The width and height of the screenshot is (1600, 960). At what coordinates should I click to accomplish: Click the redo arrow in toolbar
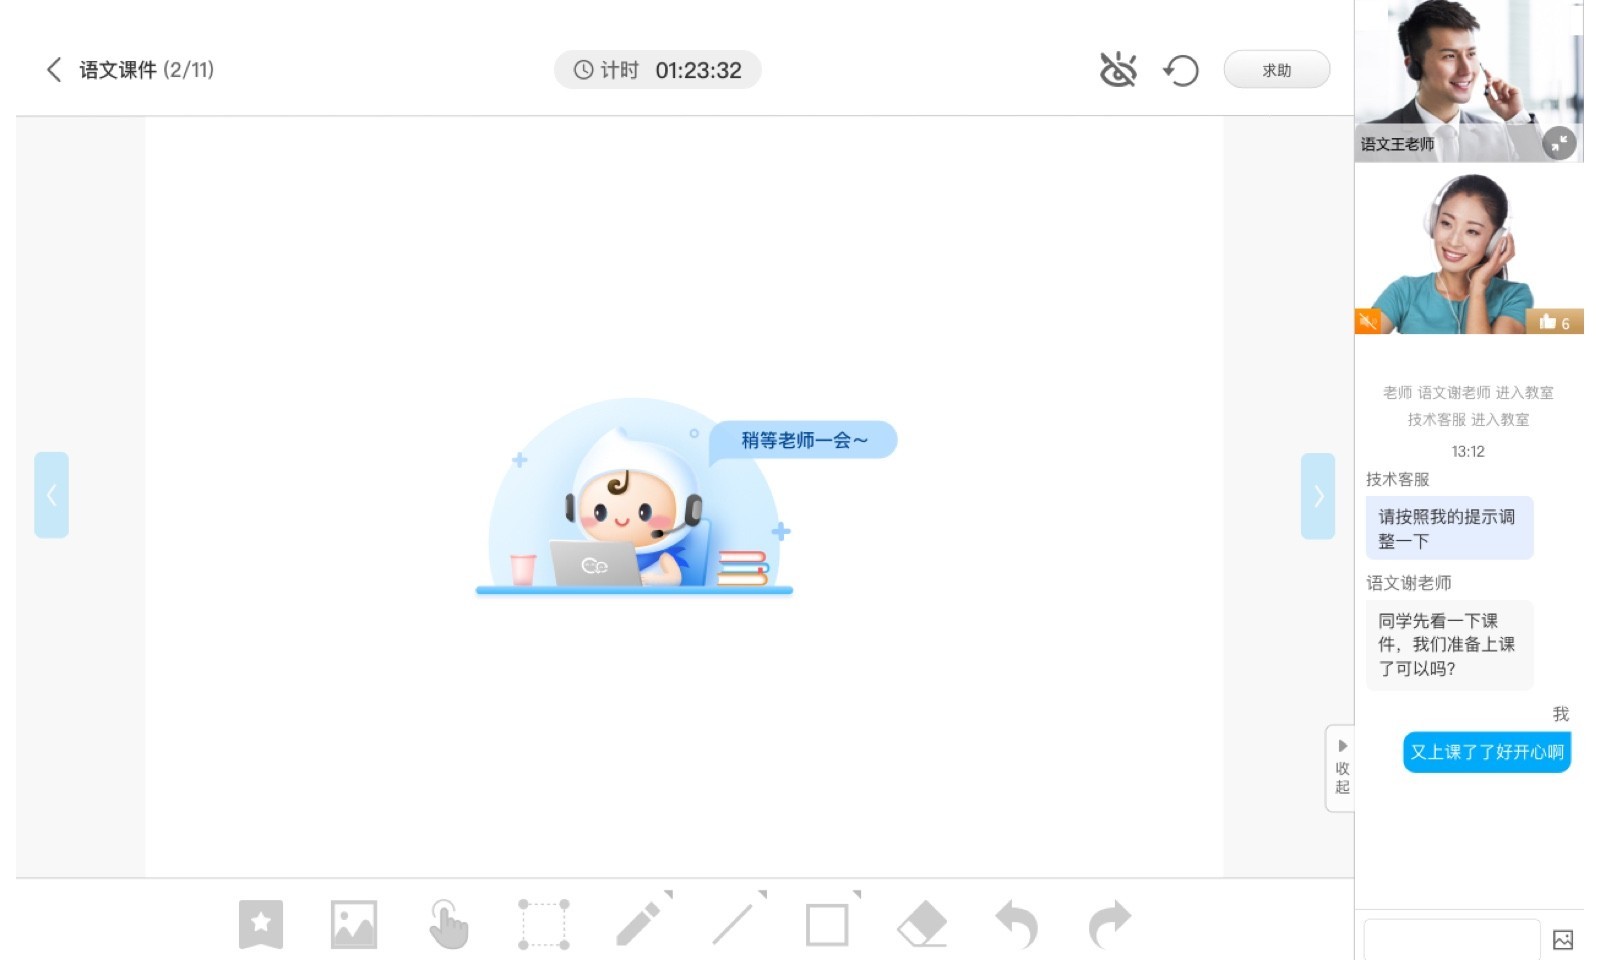[1110, 924]
